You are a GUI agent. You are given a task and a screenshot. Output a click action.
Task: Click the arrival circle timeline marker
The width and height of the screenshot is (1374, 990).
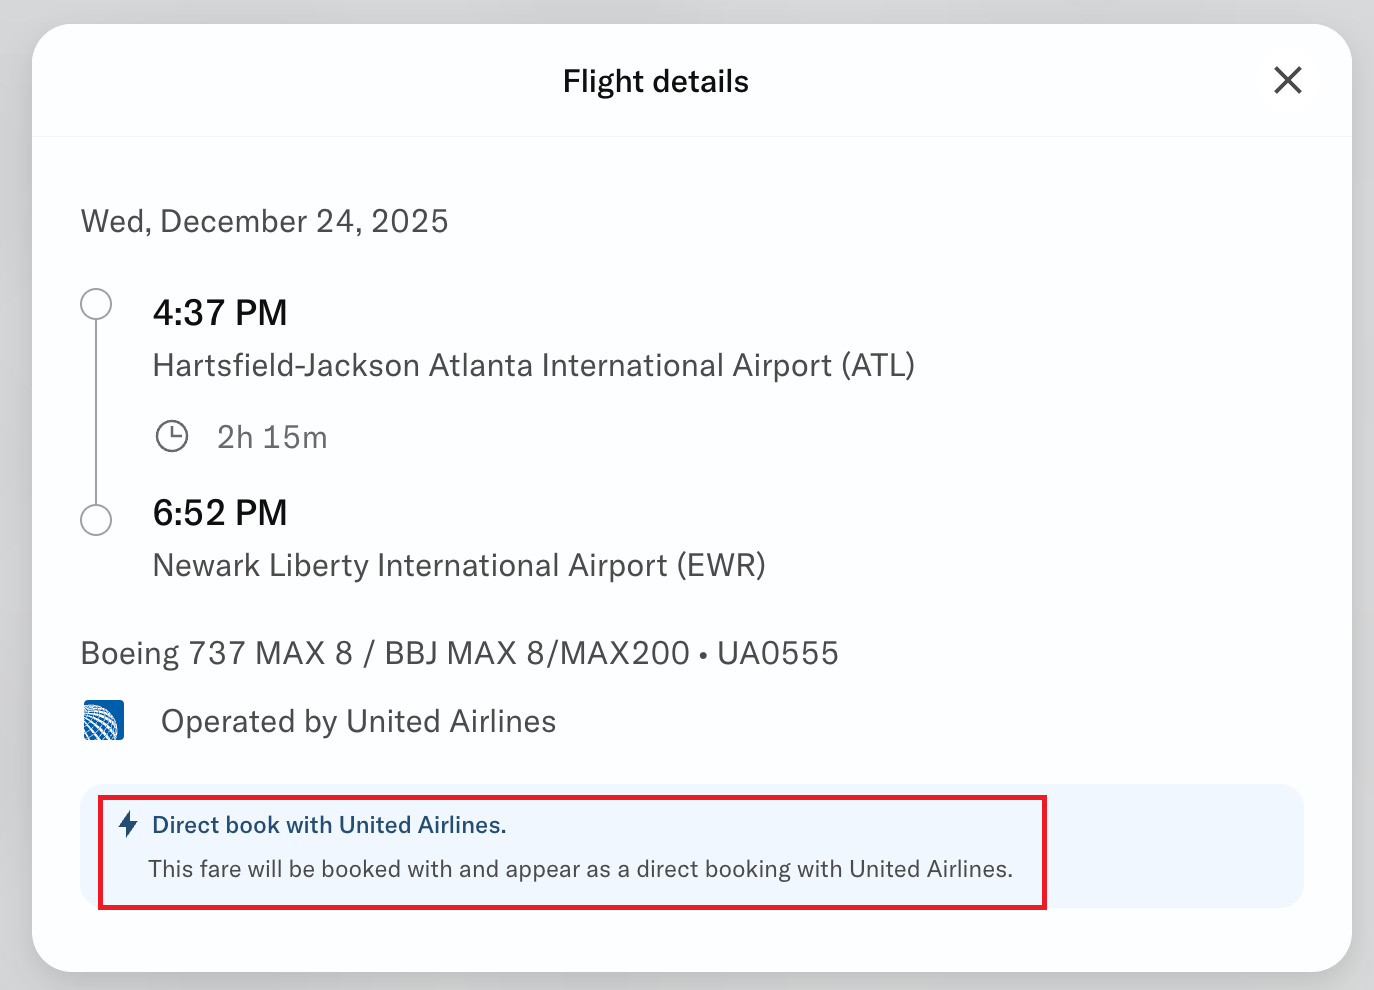coord(96,520)
